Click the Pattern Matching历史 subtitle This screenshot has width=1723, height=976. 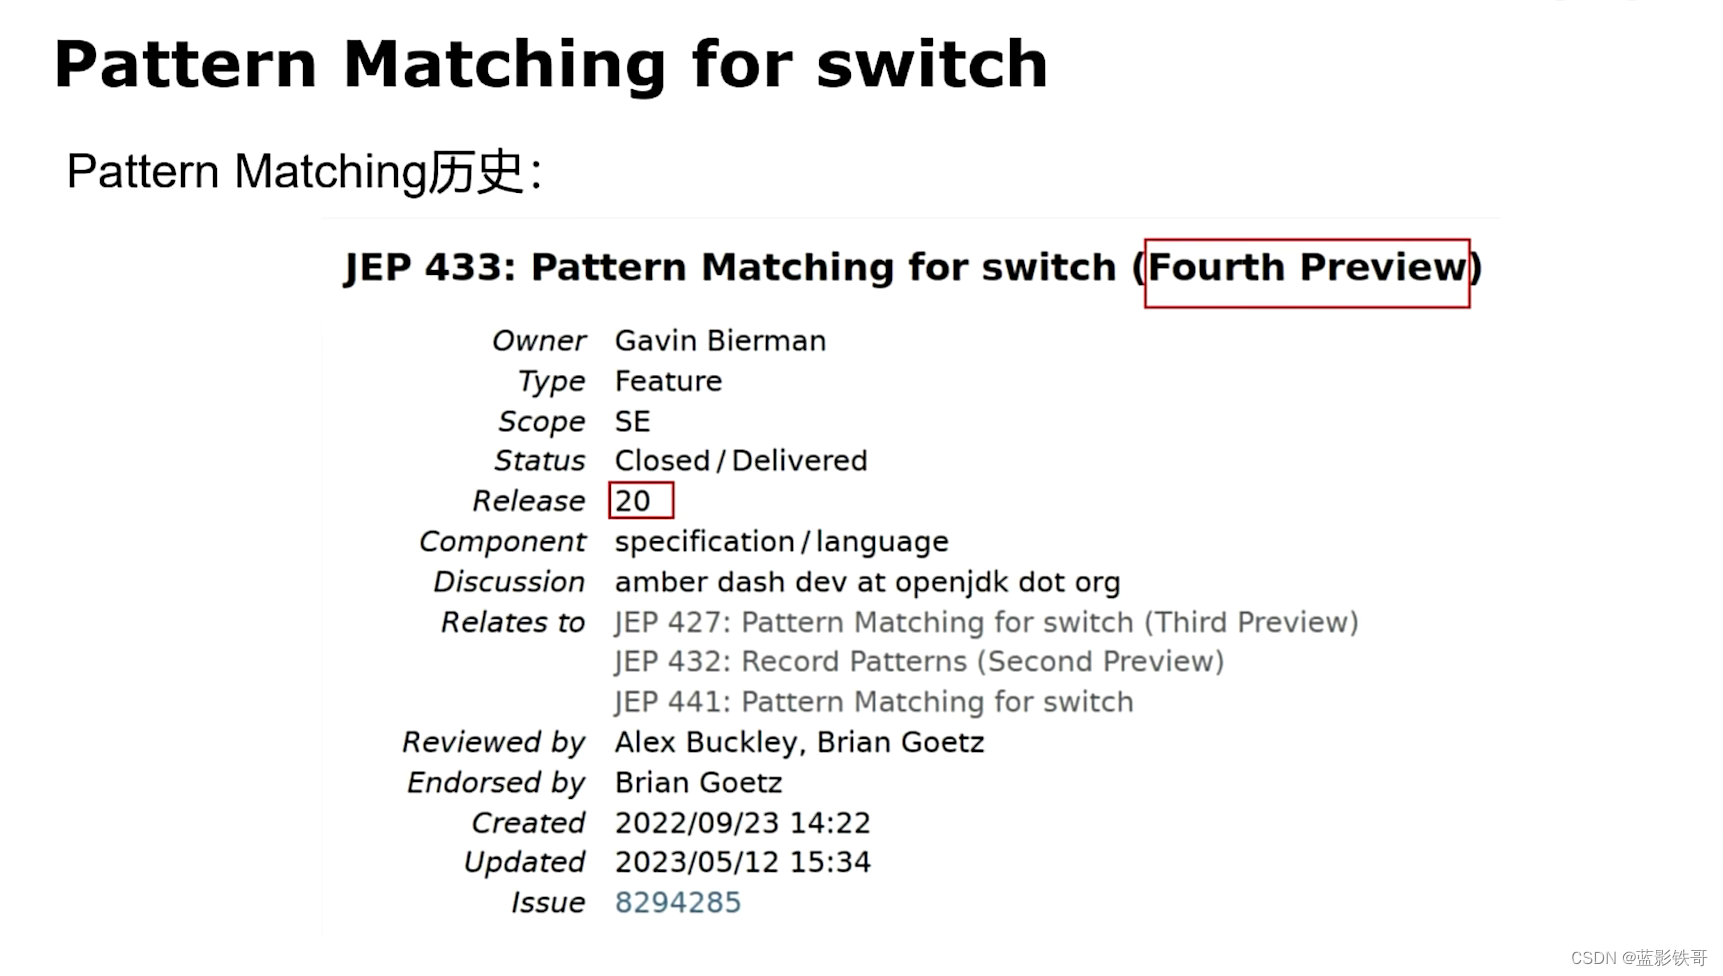(x=304, y=171)
